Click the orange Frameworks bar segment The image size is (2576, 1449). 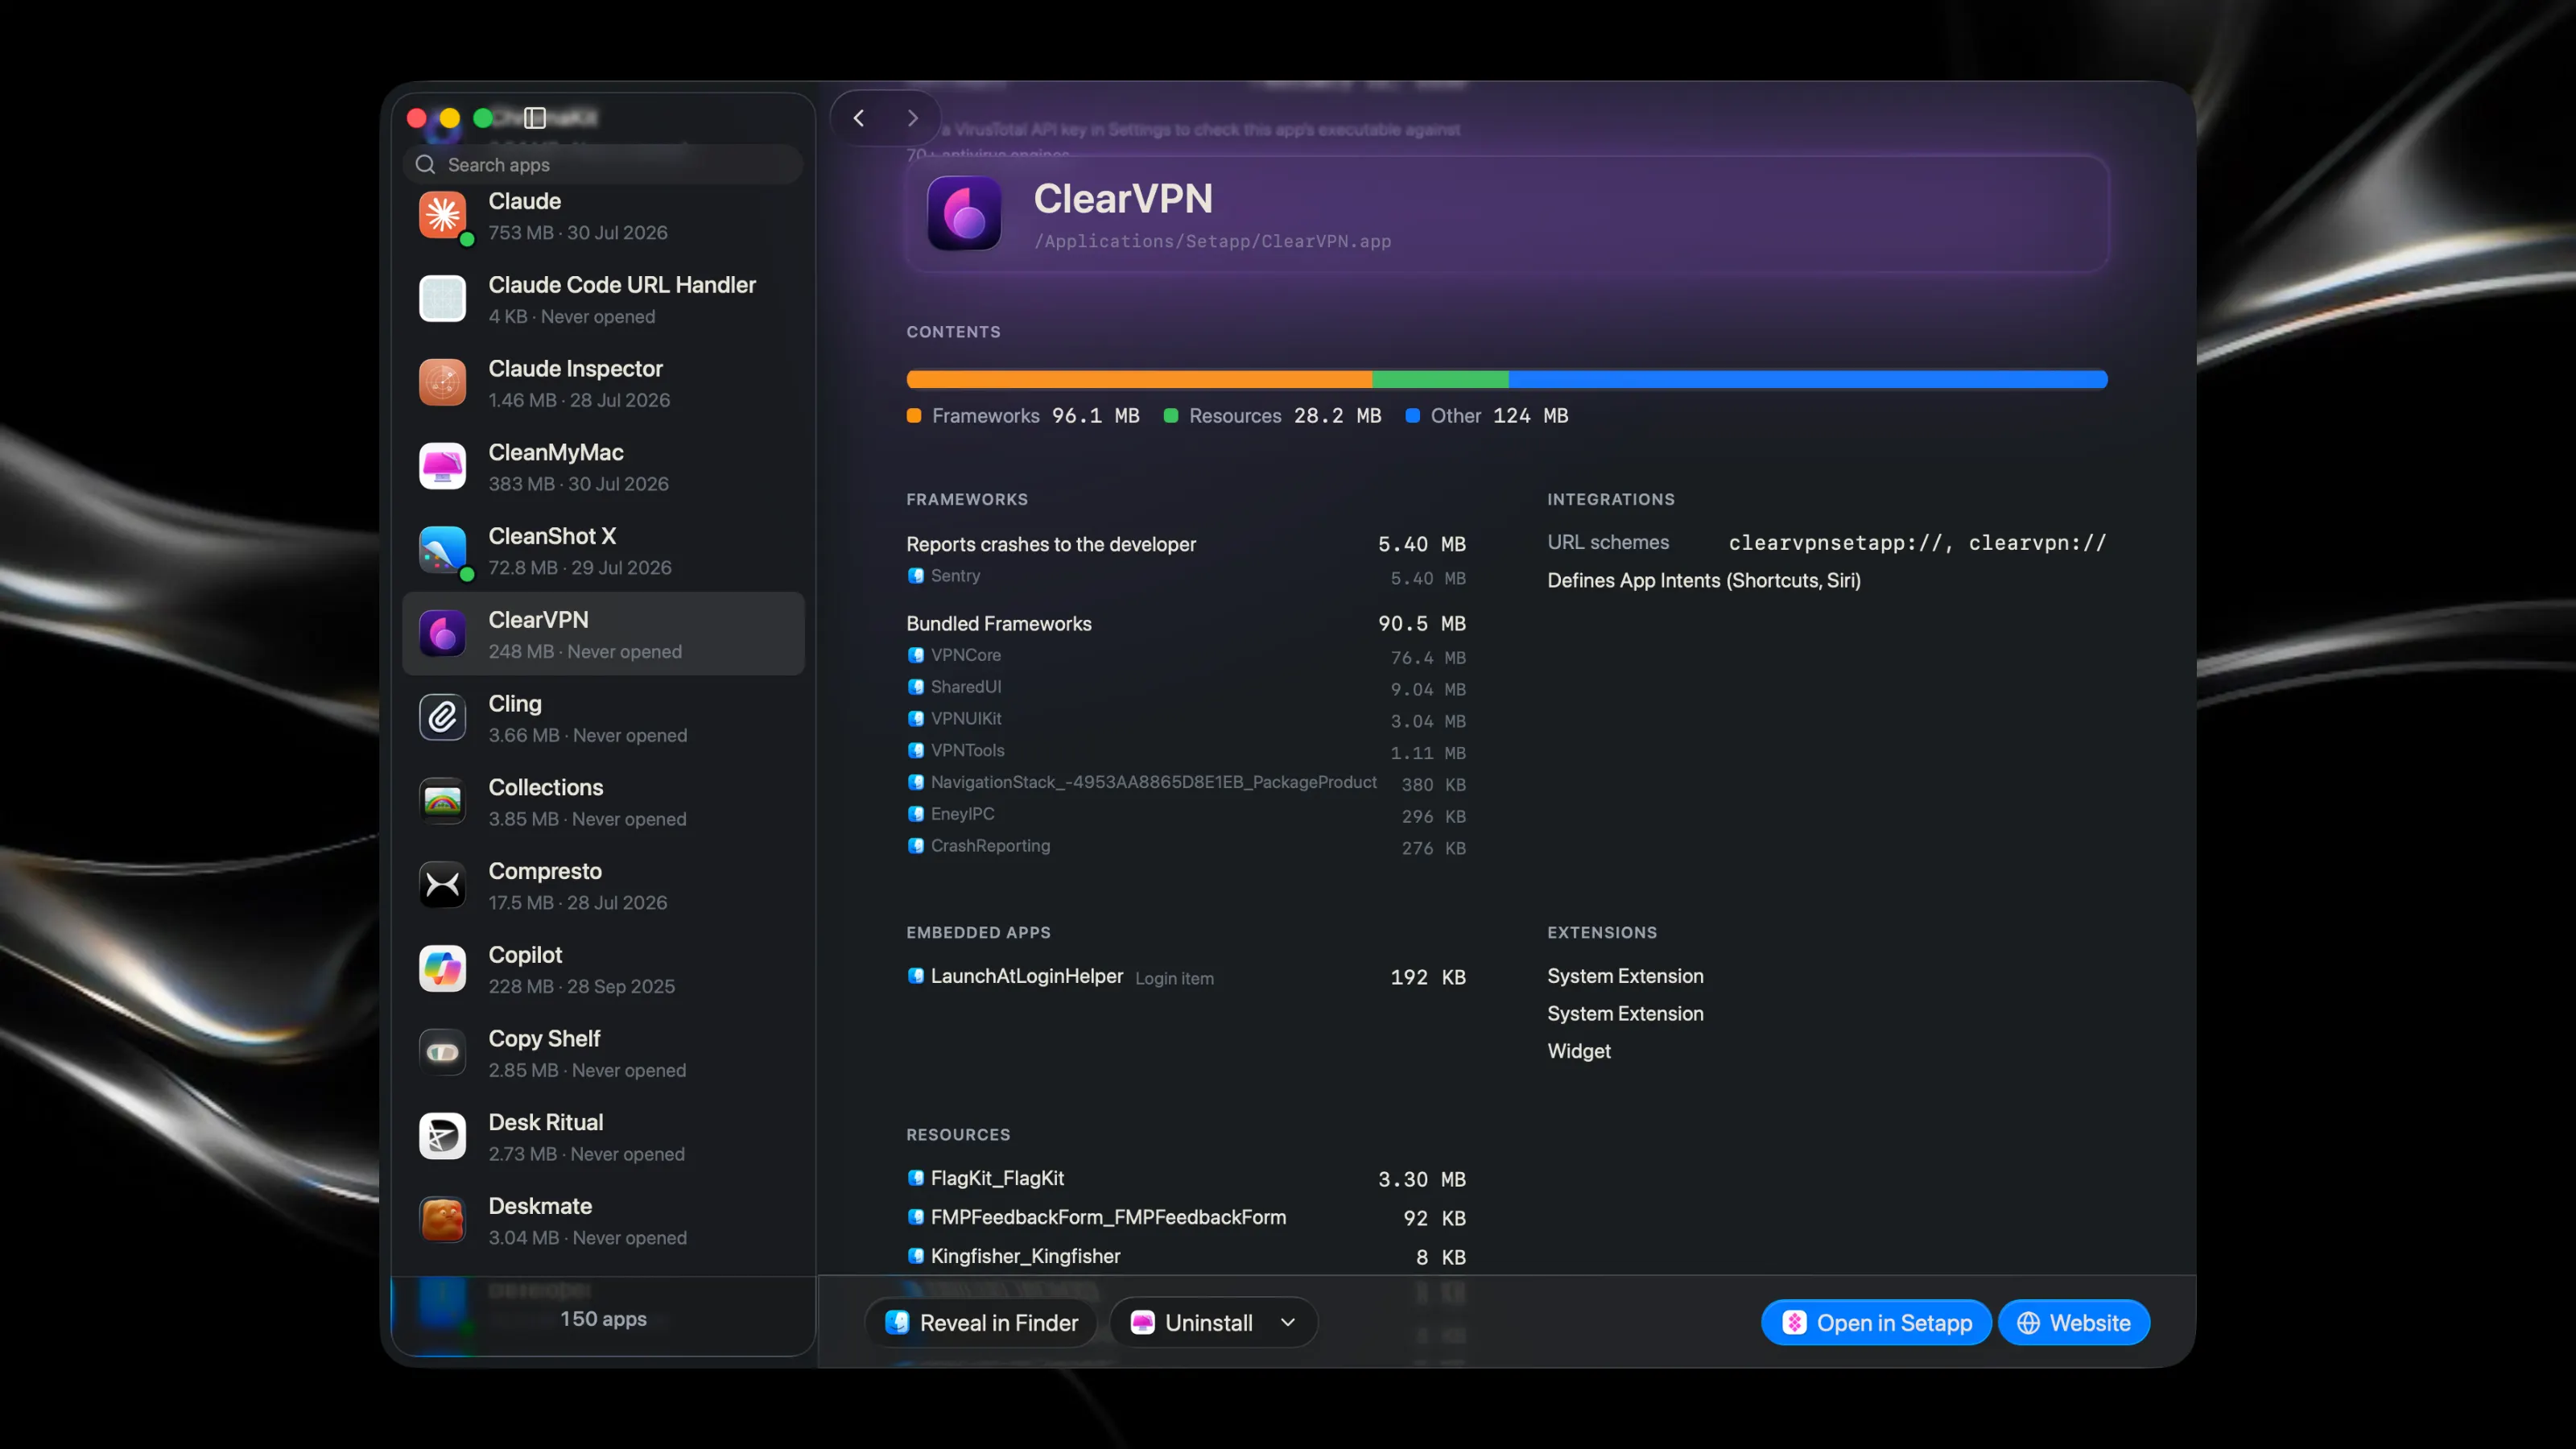(x=1139, y=380)
